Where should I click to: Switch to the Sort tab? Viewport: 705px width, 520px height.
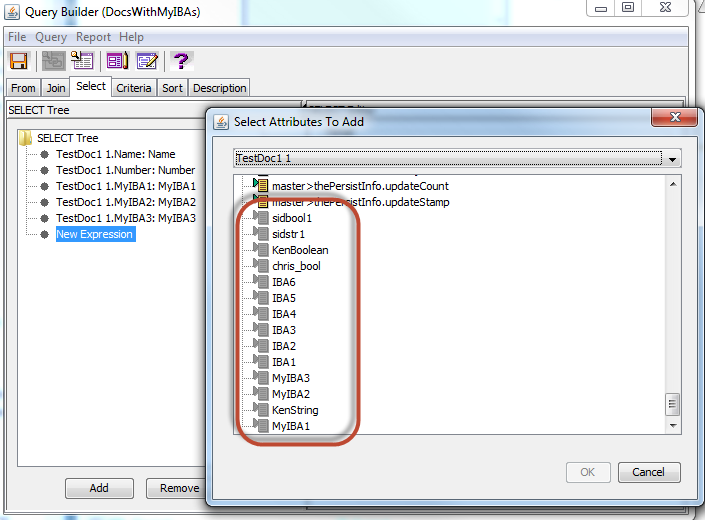pos(172,88)
